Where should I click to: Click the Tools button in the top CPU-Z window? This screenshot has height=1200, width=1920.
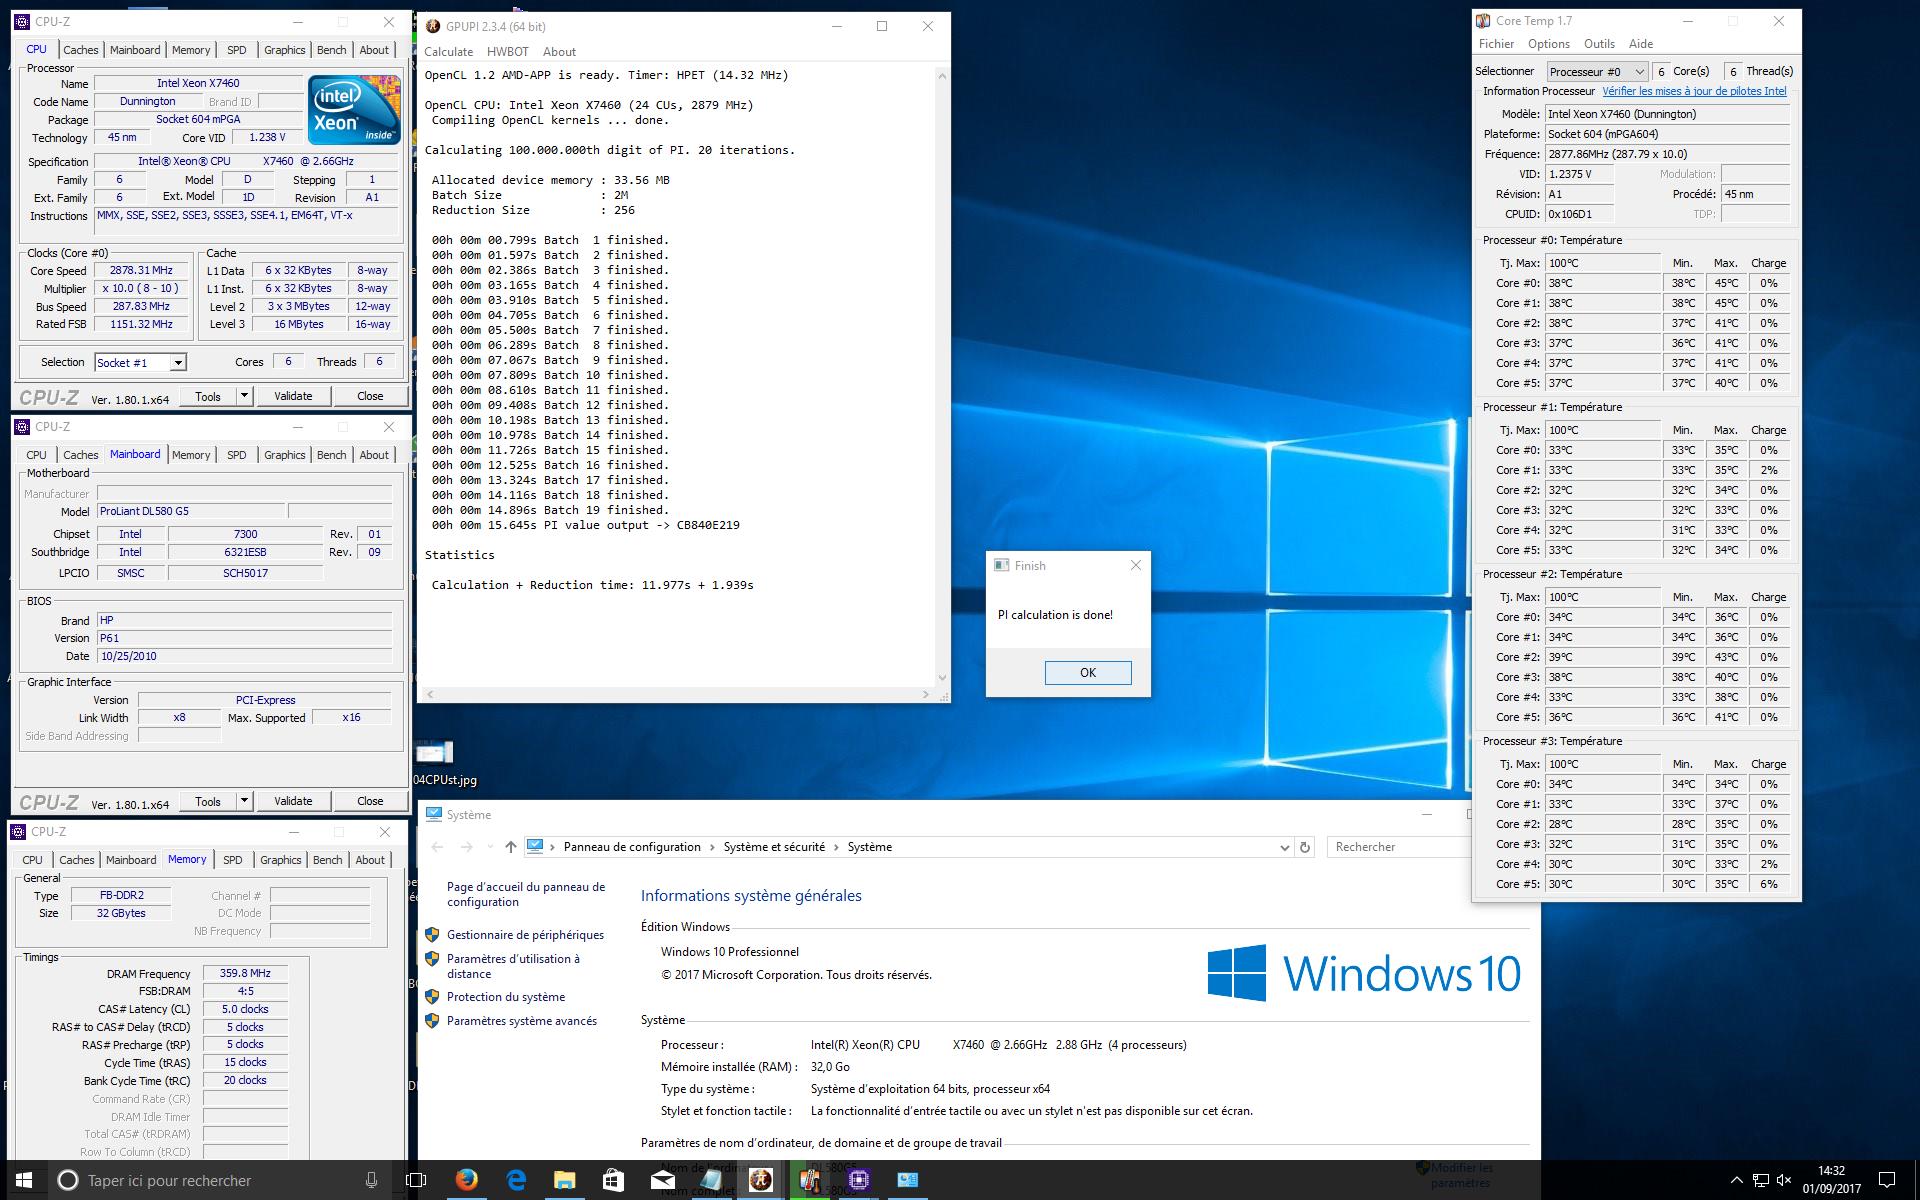208,396
